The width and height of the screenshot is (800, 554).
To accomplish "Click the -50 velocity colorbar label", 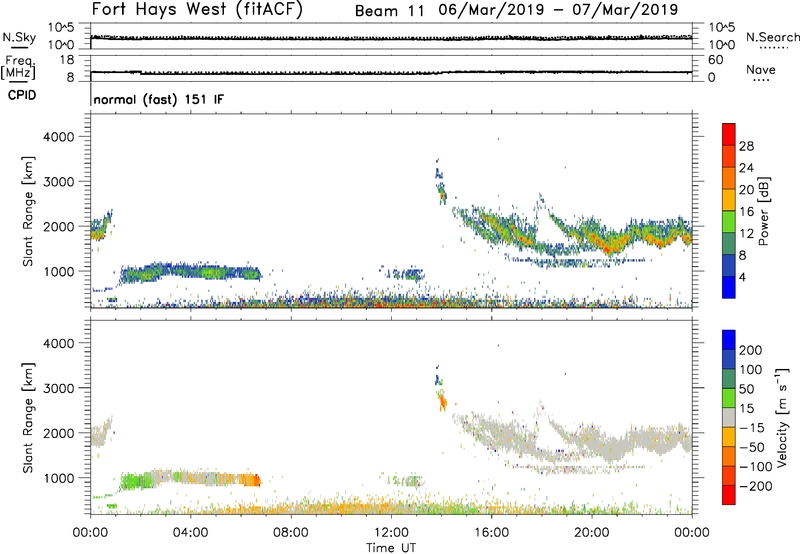I will click(752, 447).
